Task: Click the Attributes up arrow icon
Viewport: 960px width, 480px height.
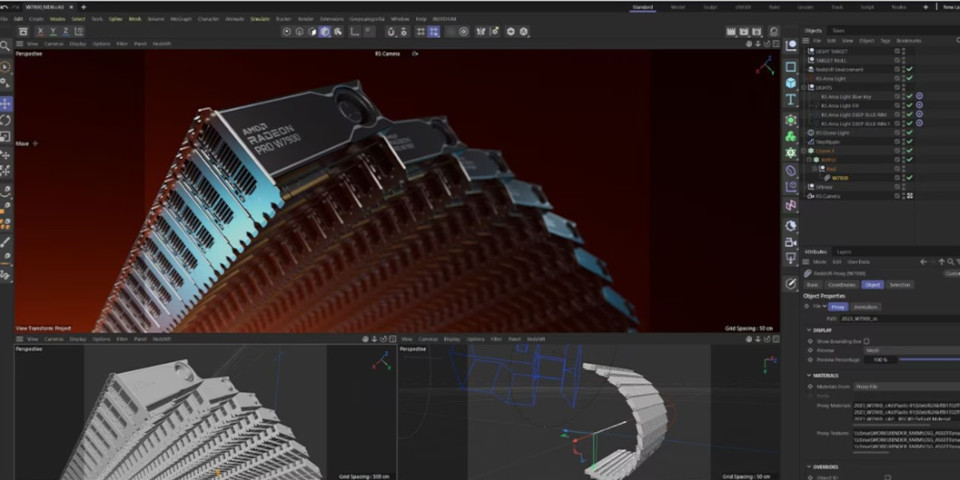Action: 942,262
